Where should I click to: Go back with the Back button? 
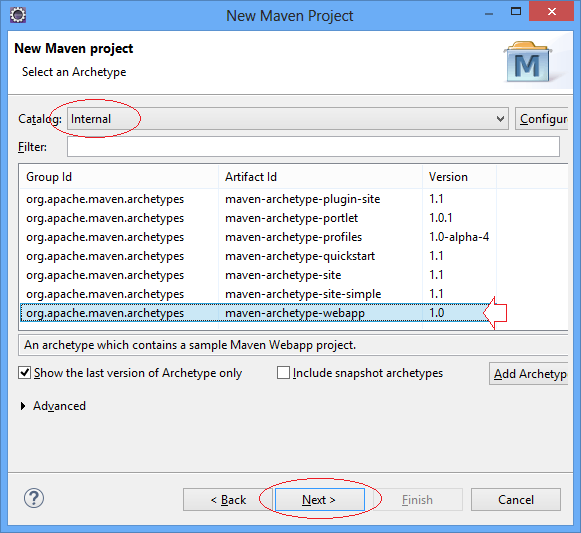click(x=228, y=500)
